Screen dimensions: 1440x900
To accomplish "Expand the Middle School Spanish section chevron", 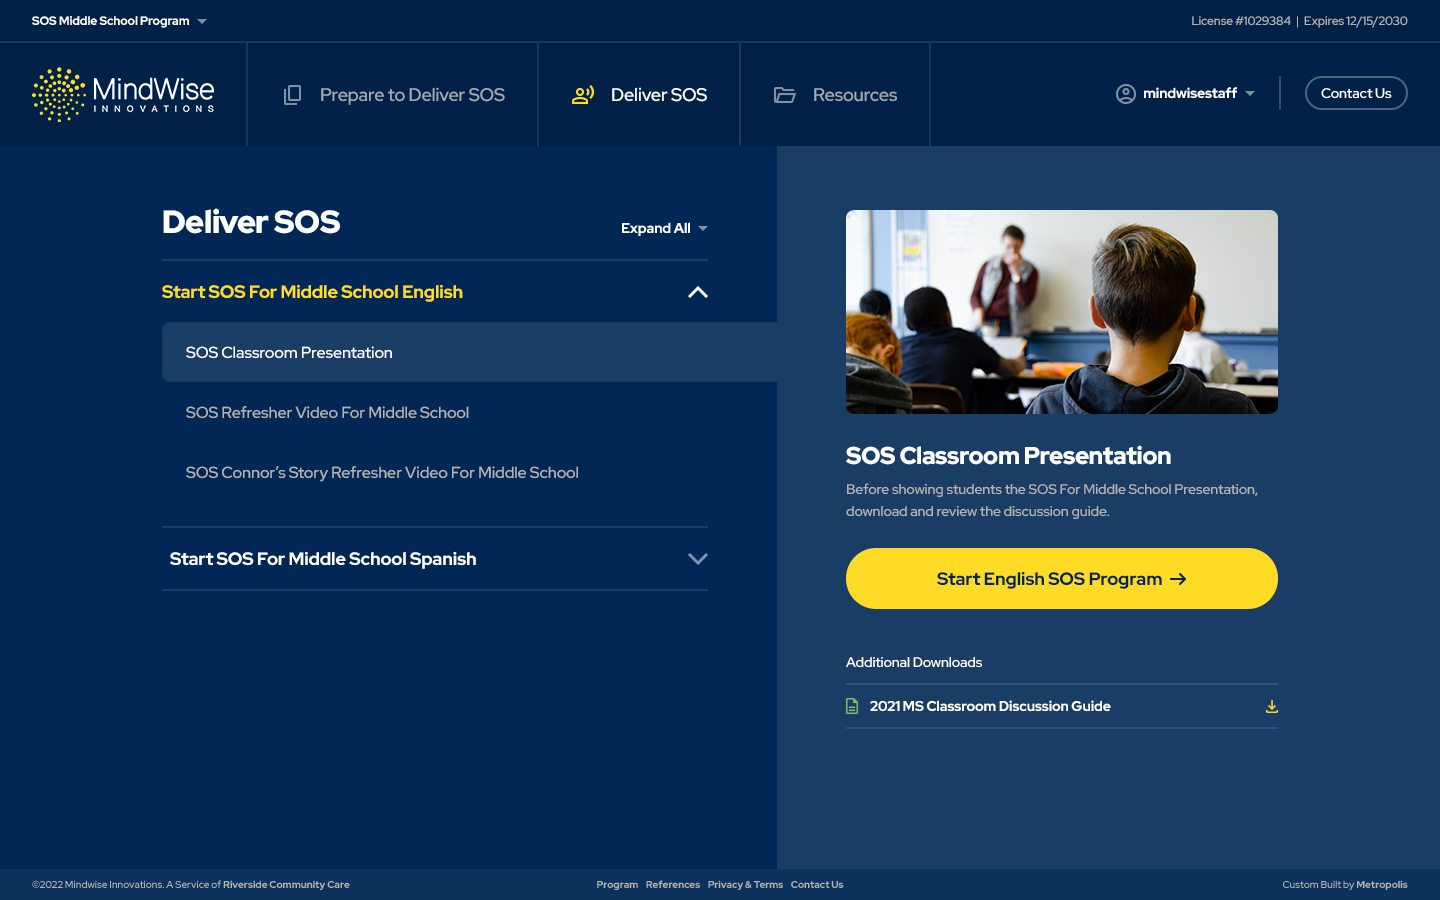I will click(698, 559).
